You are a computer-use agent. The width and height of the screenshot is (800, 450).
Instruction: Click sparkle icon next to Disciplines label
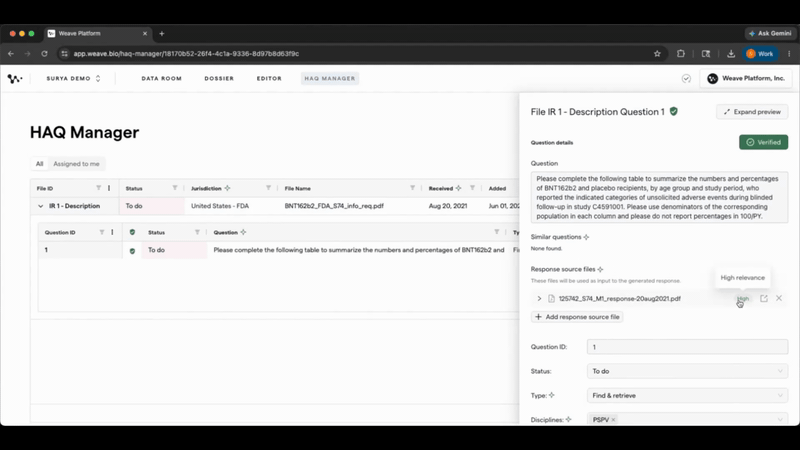tap(568, 419)
